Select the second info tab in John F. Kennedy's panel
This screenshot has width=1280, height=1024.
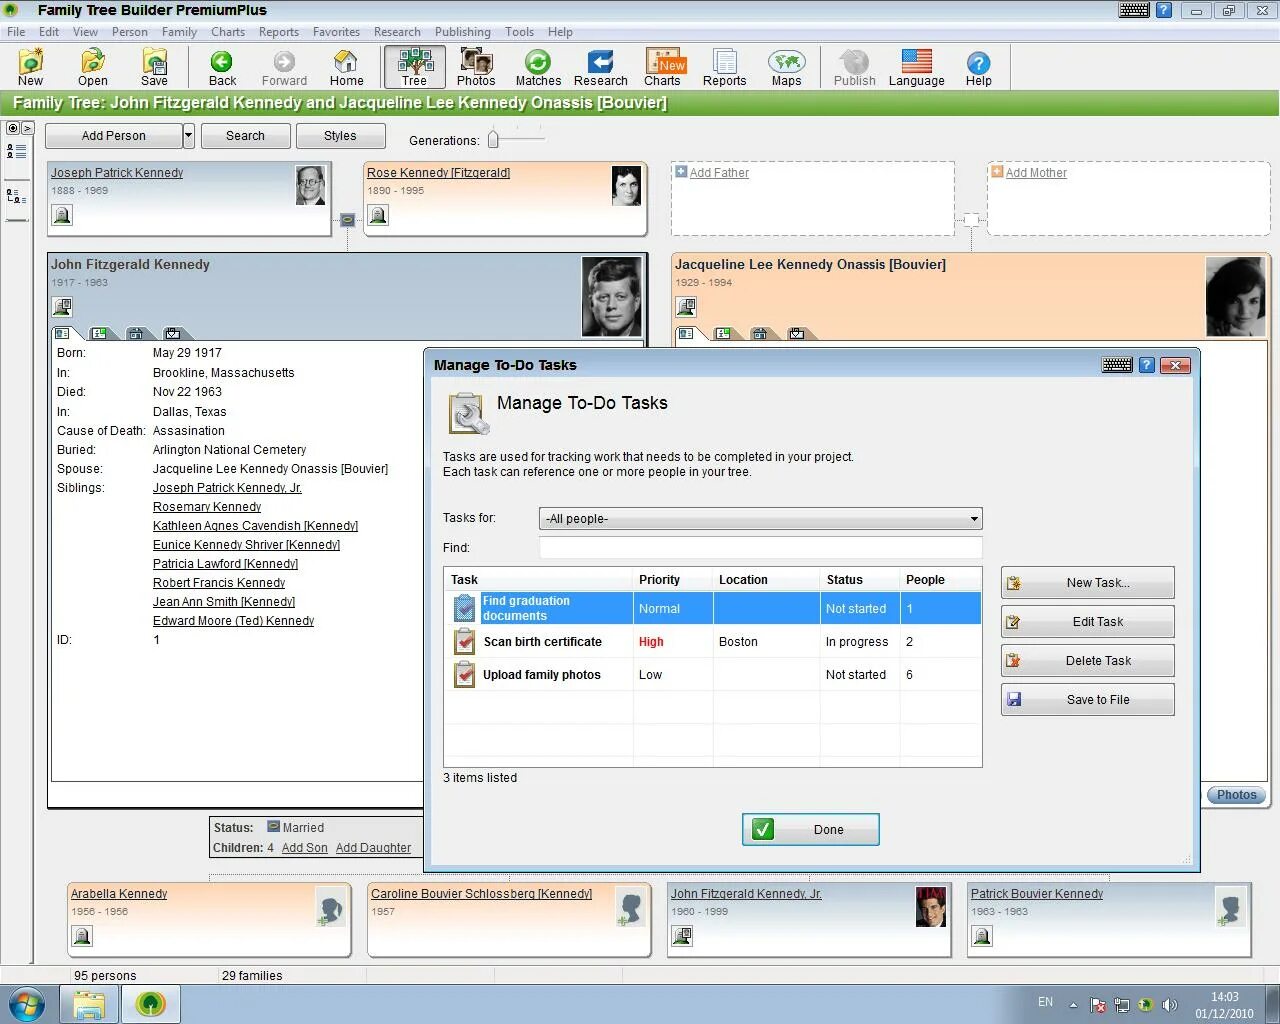click(99, 333)
